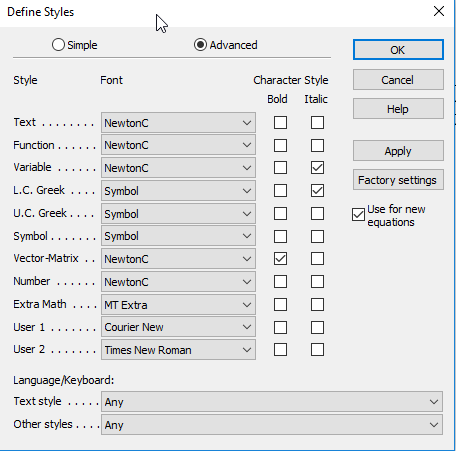Open Language Text style dropdown
The image size is (456, 451).
click(x=272, y=402)
